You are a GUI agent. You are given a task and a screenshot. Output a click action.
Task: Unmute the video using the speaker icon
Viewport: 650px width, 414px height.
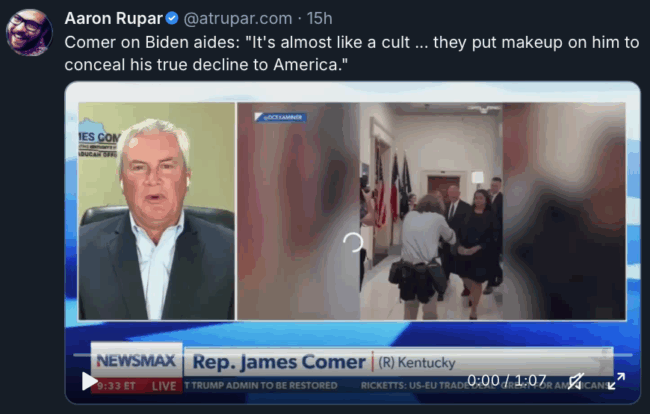tap(576, 381)
